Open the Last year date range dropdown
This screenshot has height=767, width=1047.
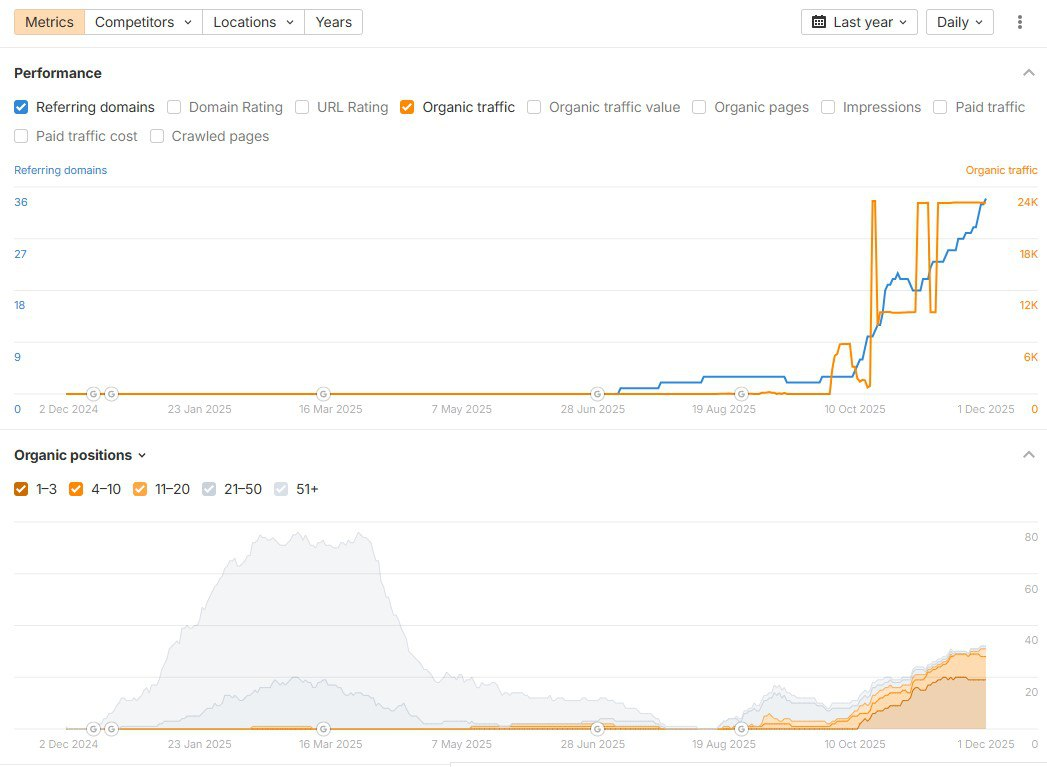(859, 22)
